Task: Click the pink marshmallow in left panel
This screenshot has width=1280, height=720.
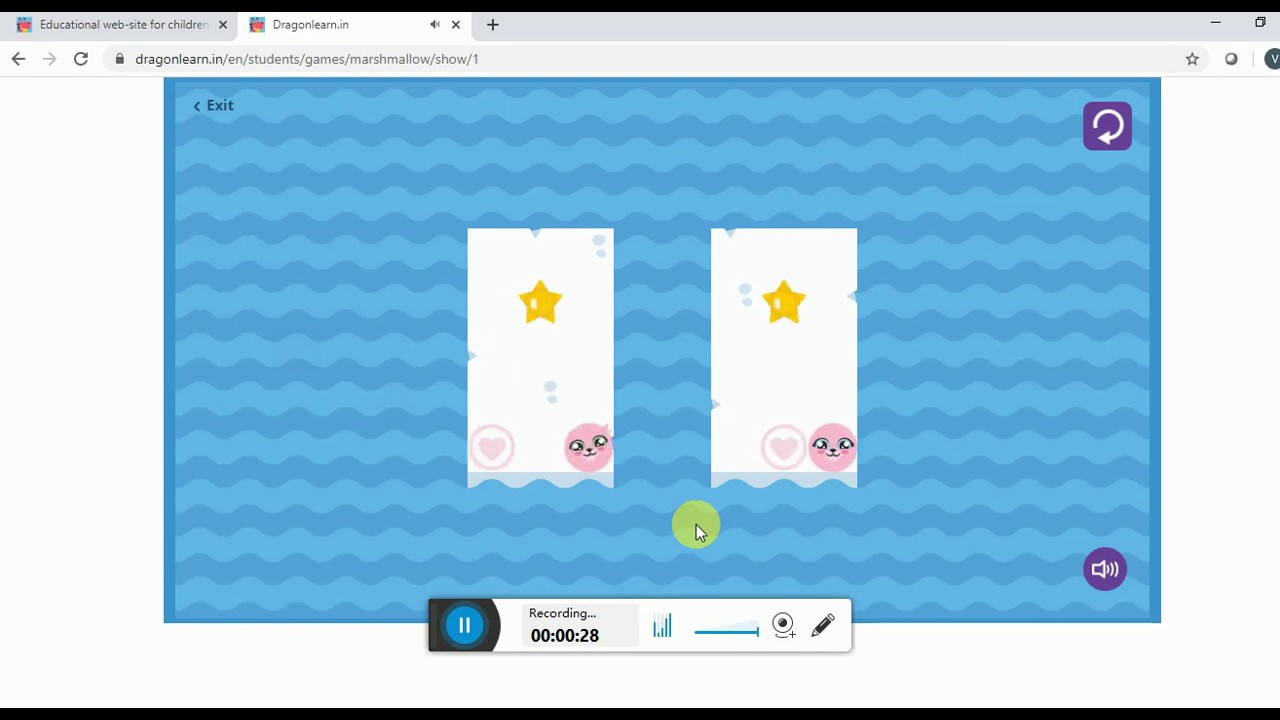Action: point(588,447)
